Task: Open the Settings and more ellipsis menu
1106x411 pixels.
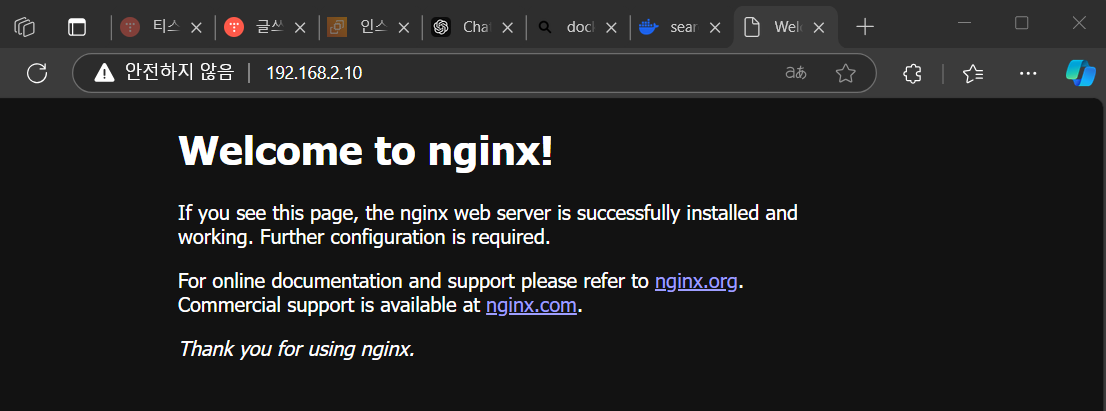Action: (1028, 73)
